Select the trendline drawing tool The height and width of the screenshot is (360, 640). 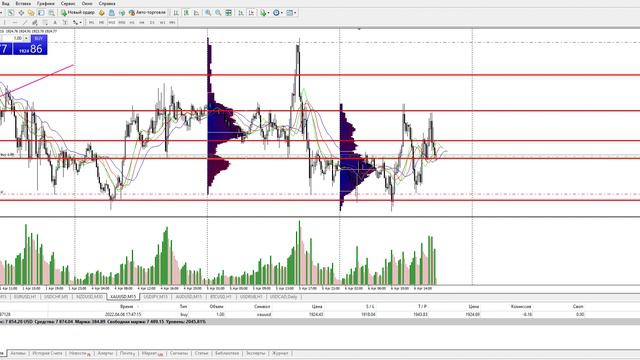24,22
